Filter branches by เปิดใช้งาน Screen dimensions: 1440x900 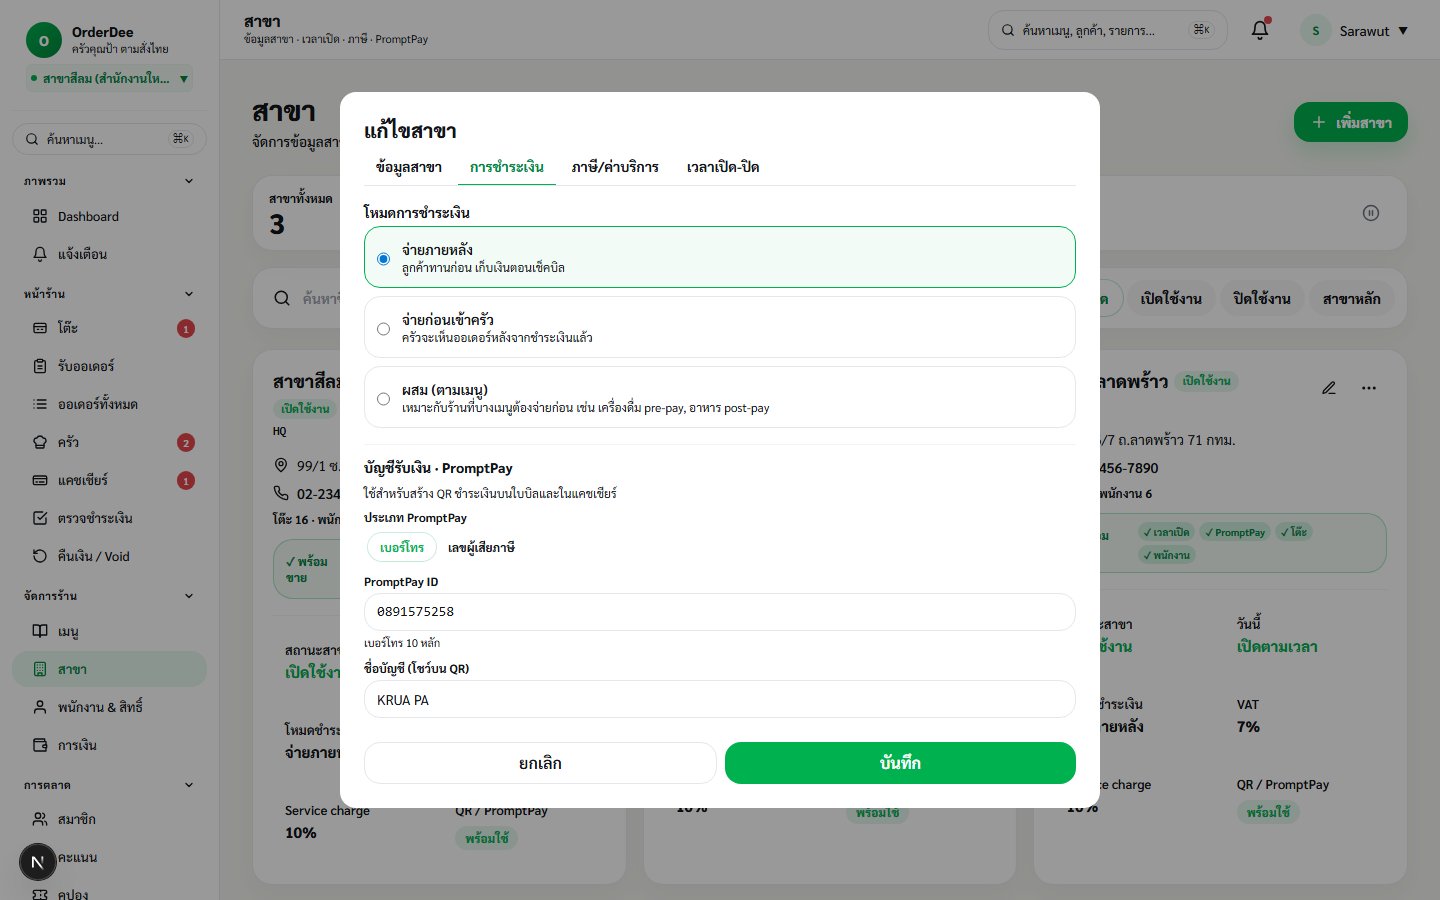click(x=1171, y=298)
